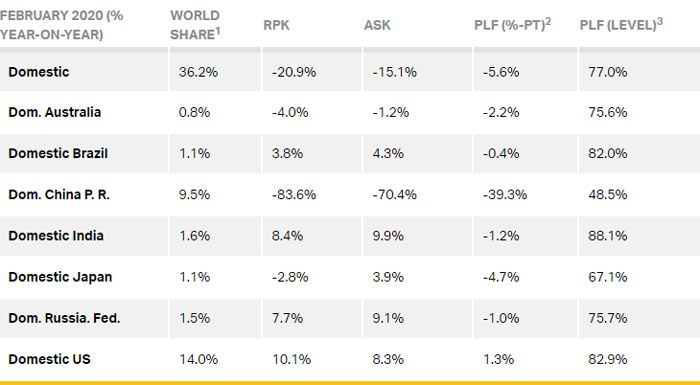700x385 pixels.
Task: Click the 36.2% world share cell
Action: tap(198, 72)
